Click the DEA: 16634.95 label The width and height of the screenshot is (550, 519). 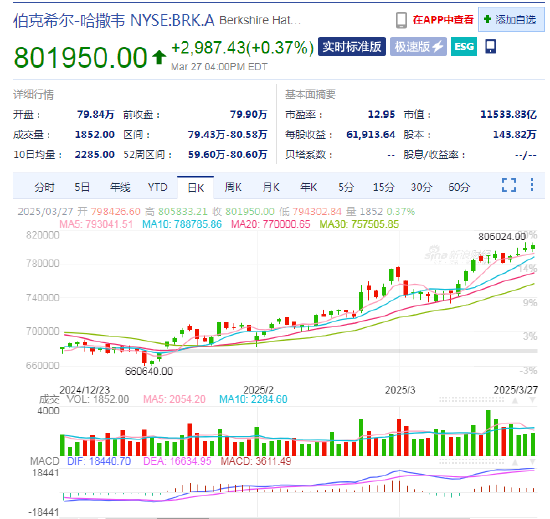[x=177, y=461]
